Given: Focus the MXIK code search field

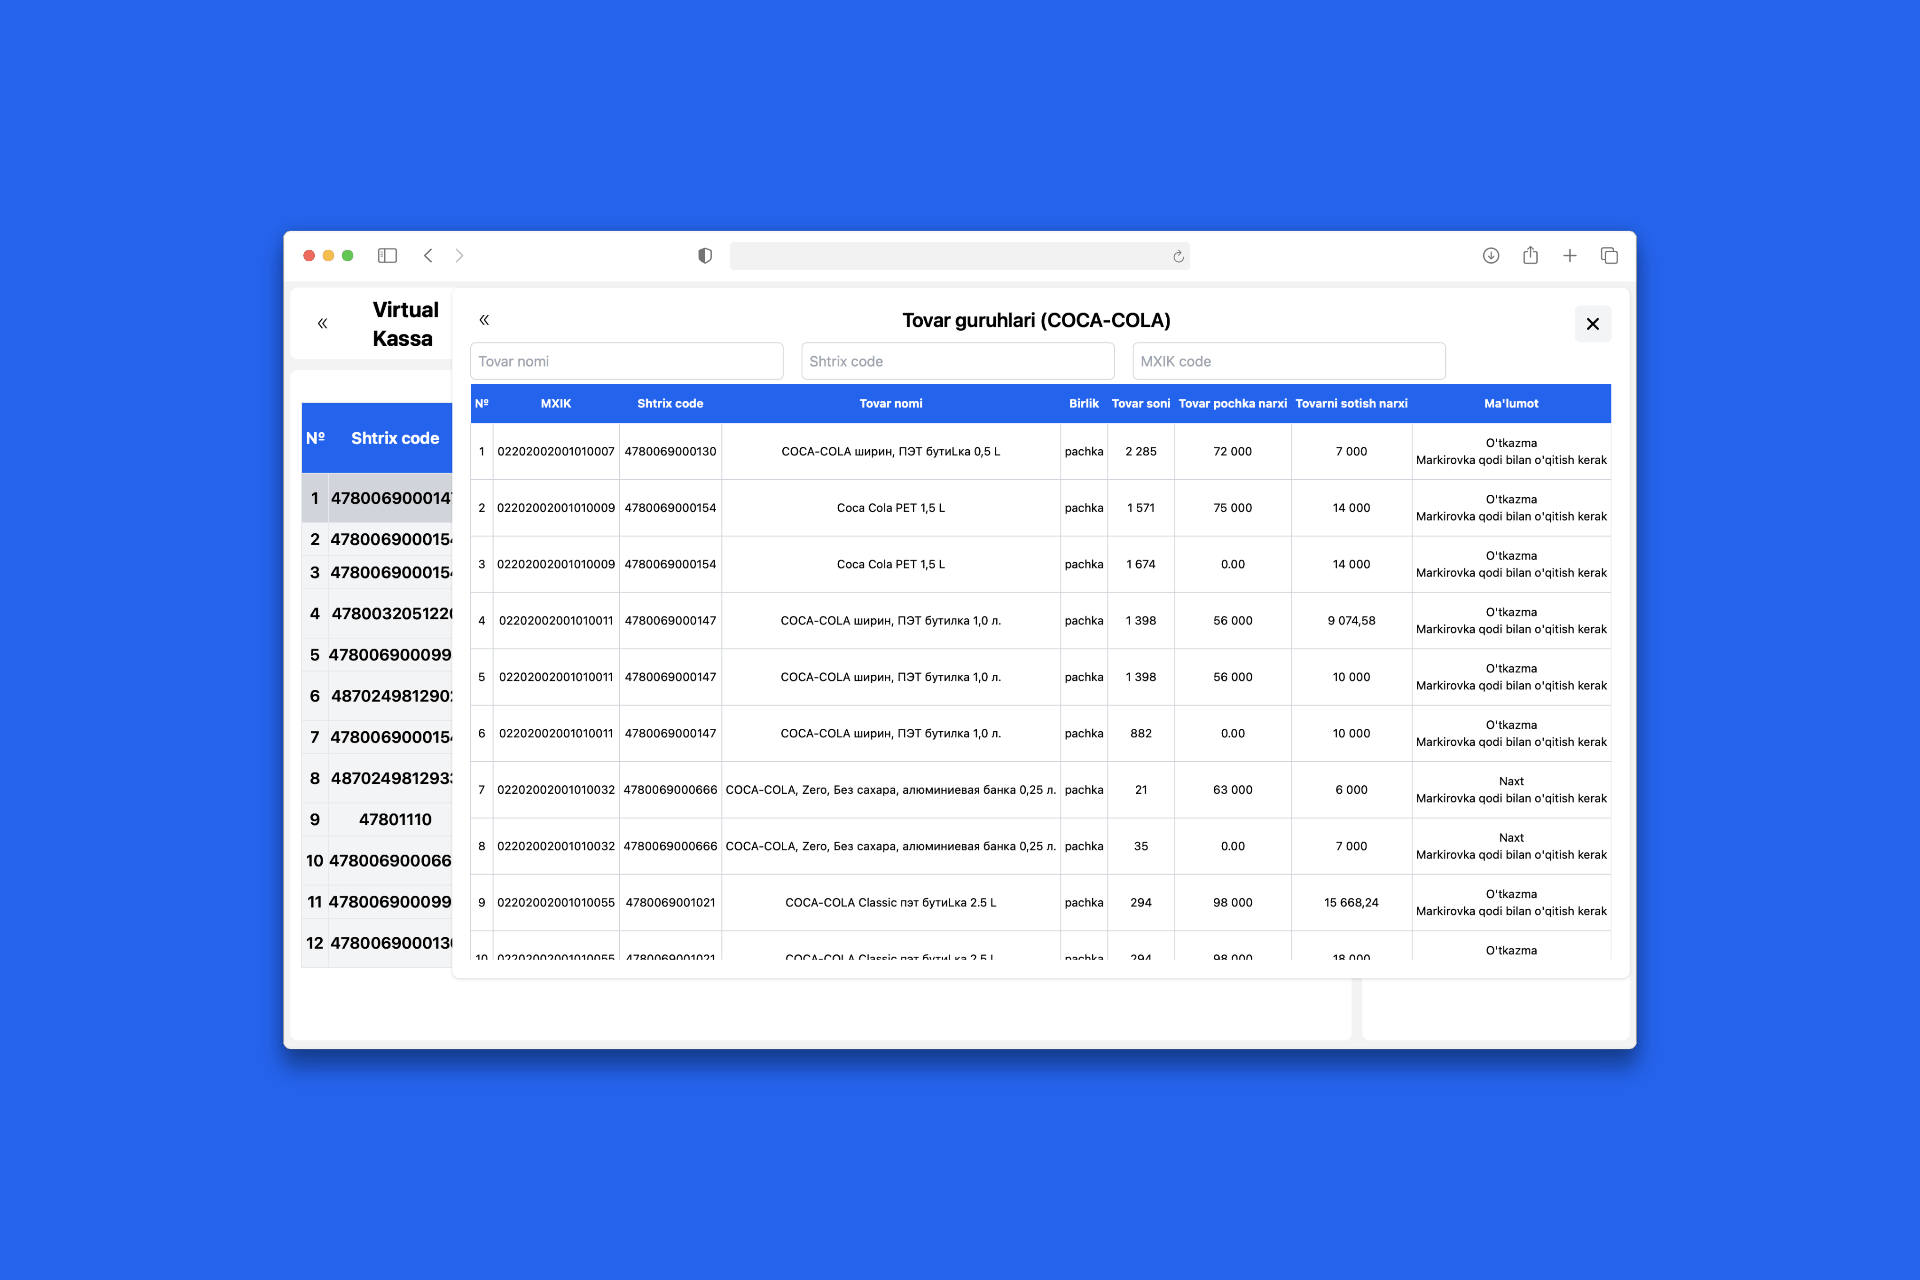Looking at the screenshot, I should point(1289,361).
